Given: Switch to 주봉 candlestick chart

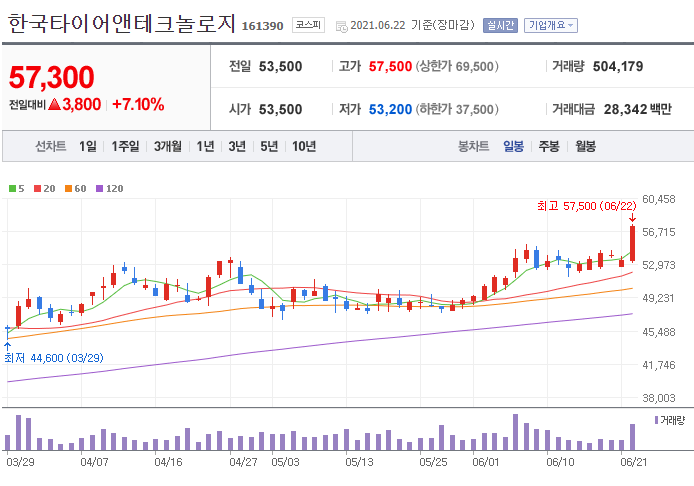Looking at the screenshot, I should point(549,146).
